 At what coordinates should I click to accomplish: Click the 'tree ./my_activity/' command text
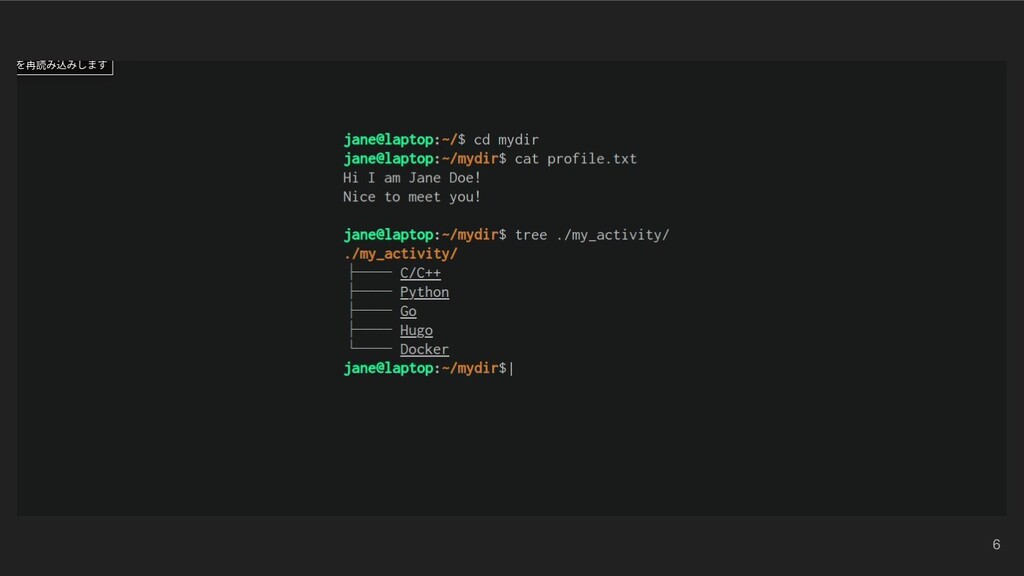coord(592,235)
